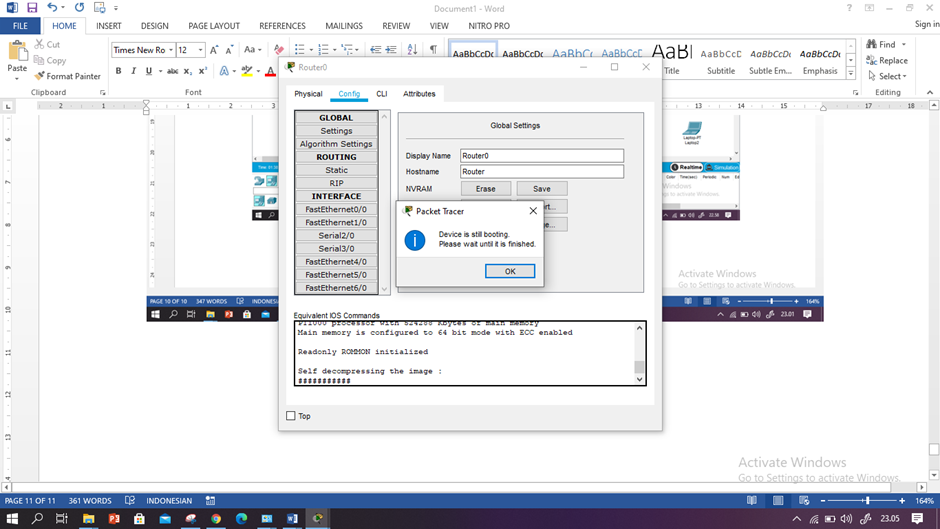Switch to Physical tab in Router0
Screen dimensions: 940x529
(x=308, y=94)
